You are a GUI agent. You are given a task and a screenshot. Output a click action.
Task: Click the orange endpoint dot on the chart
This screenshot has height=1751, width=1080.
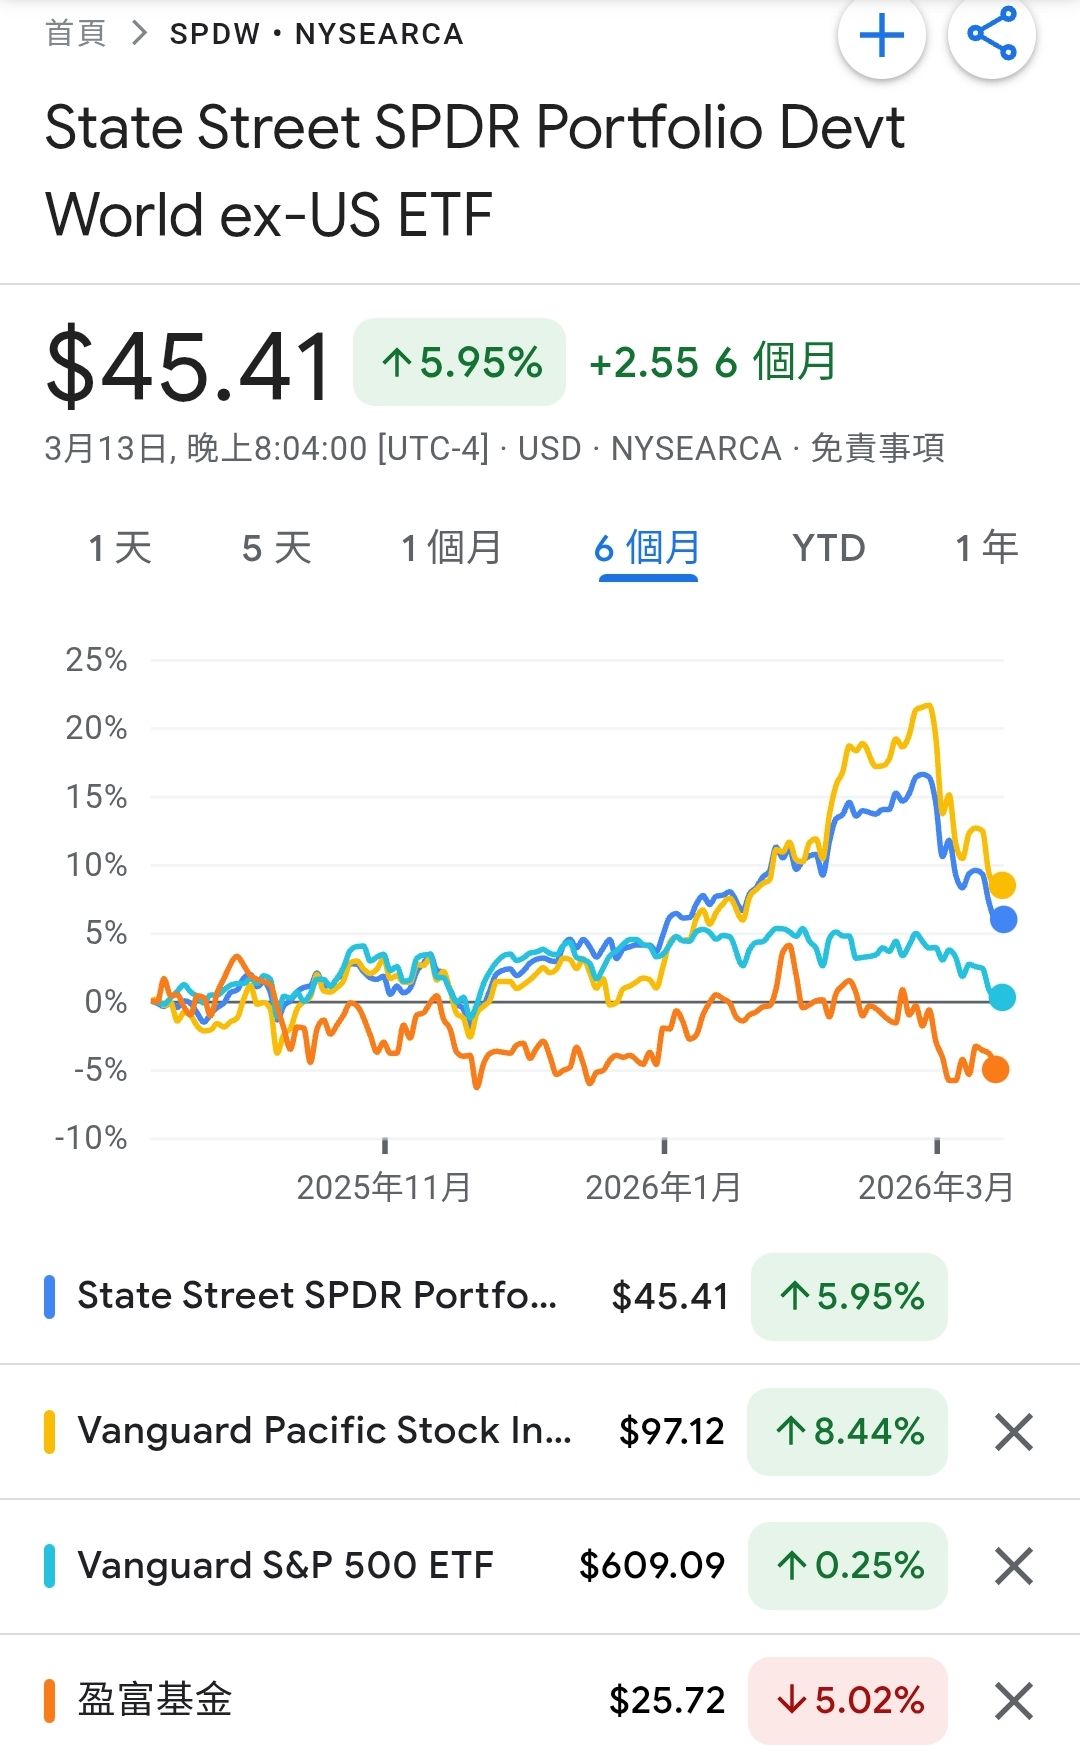tap(995, 1069)
